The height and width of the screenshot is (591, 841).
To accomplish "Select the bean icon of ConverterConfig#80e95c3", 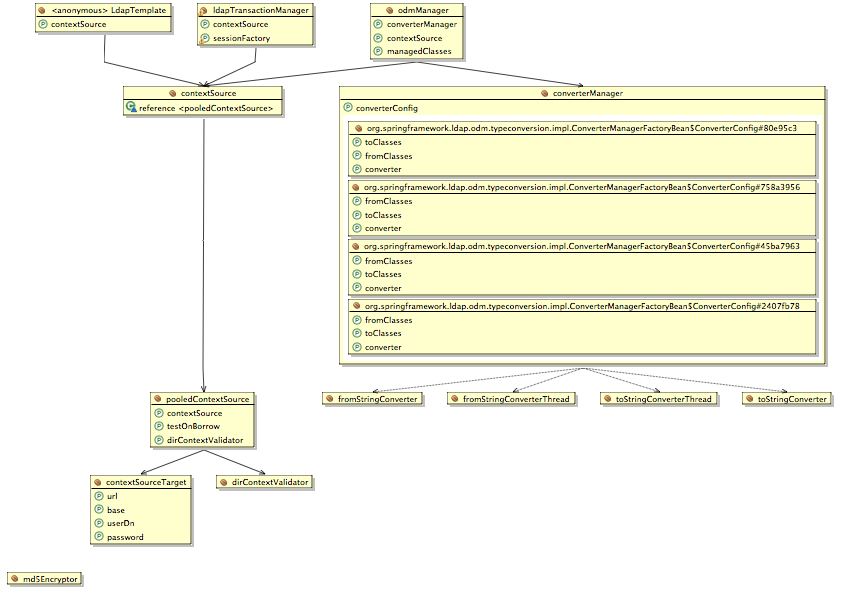I will [358, 129].
